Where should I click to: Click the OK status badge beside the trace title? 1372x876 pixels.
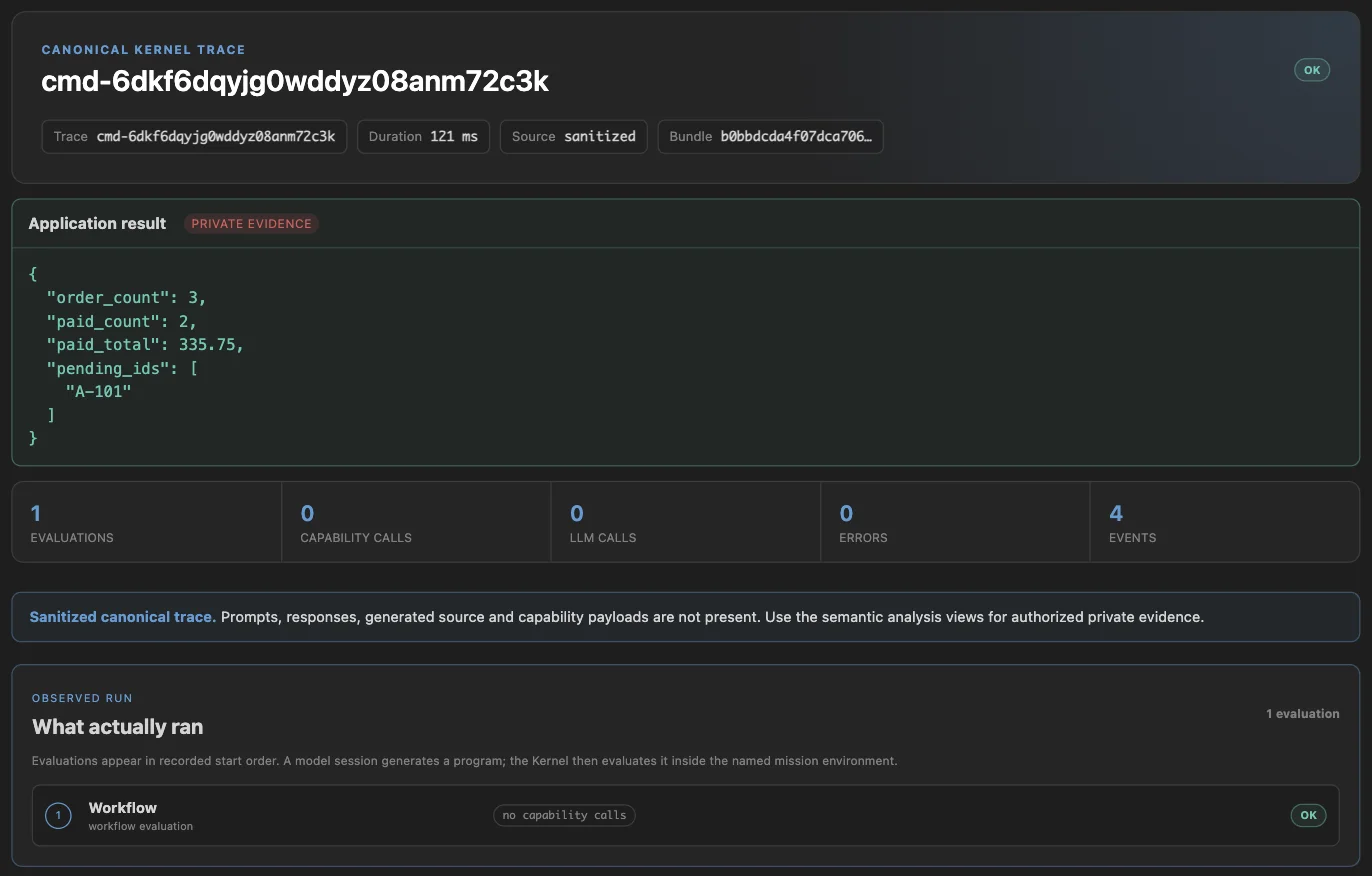coord(1312,70)
